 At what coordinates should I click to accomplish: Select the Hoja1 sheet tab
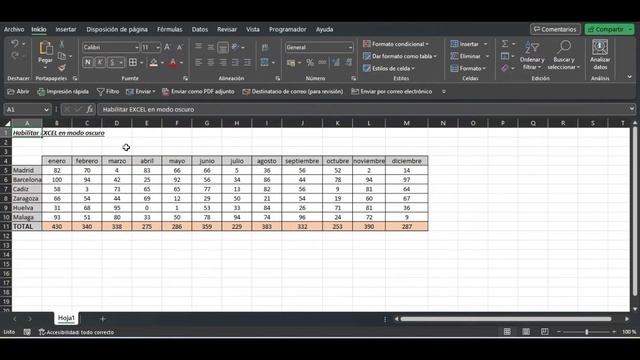66,318
